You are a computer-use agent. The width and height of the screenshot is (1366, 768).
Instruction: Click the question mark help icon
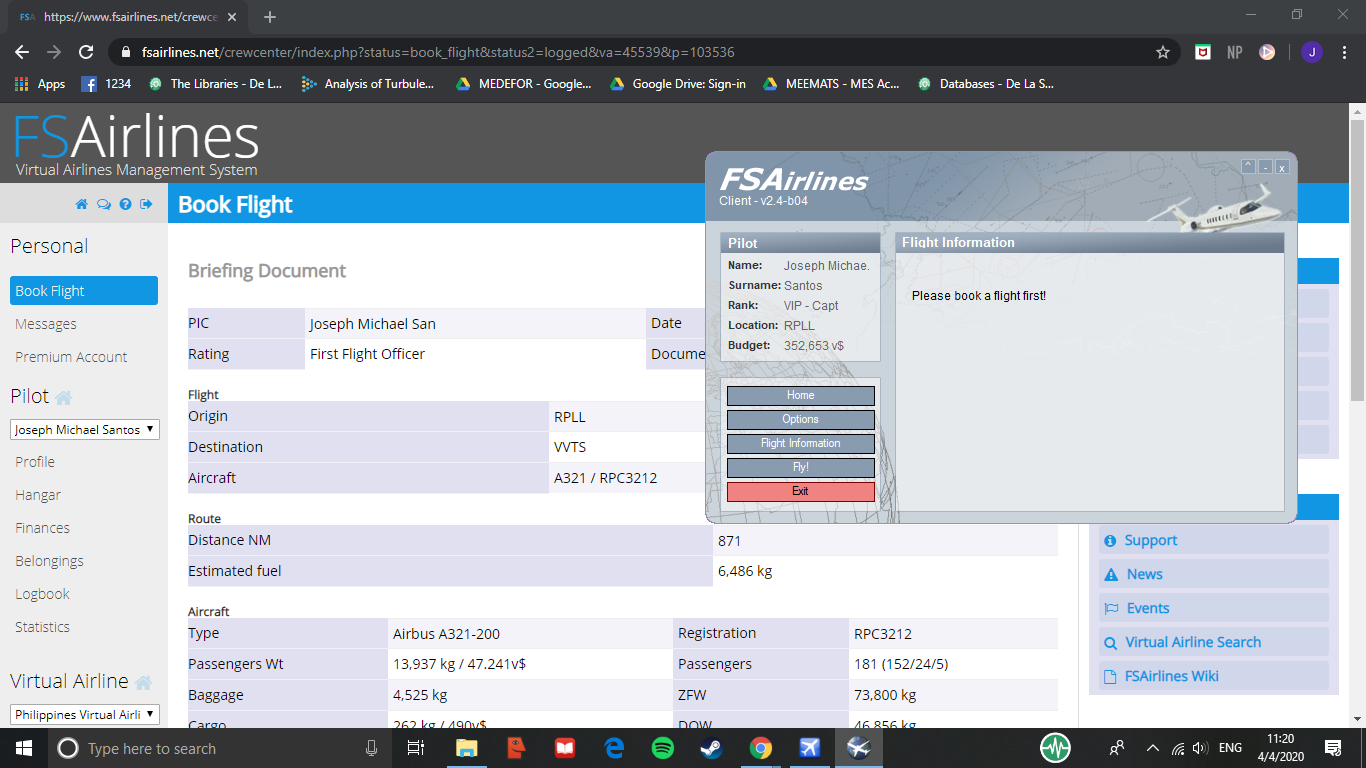click(126, 204)
